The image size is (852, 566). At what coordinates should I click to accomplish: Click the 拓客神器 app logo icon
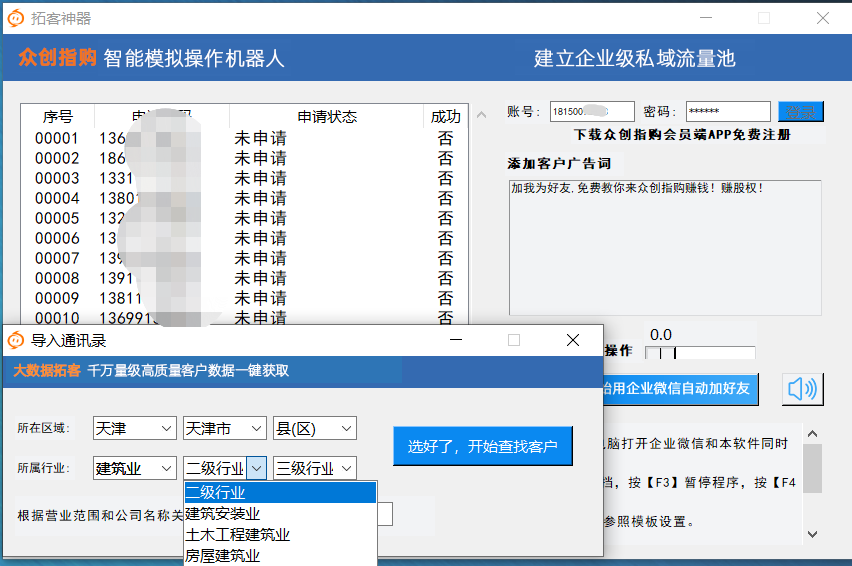[x=16, y=18]
